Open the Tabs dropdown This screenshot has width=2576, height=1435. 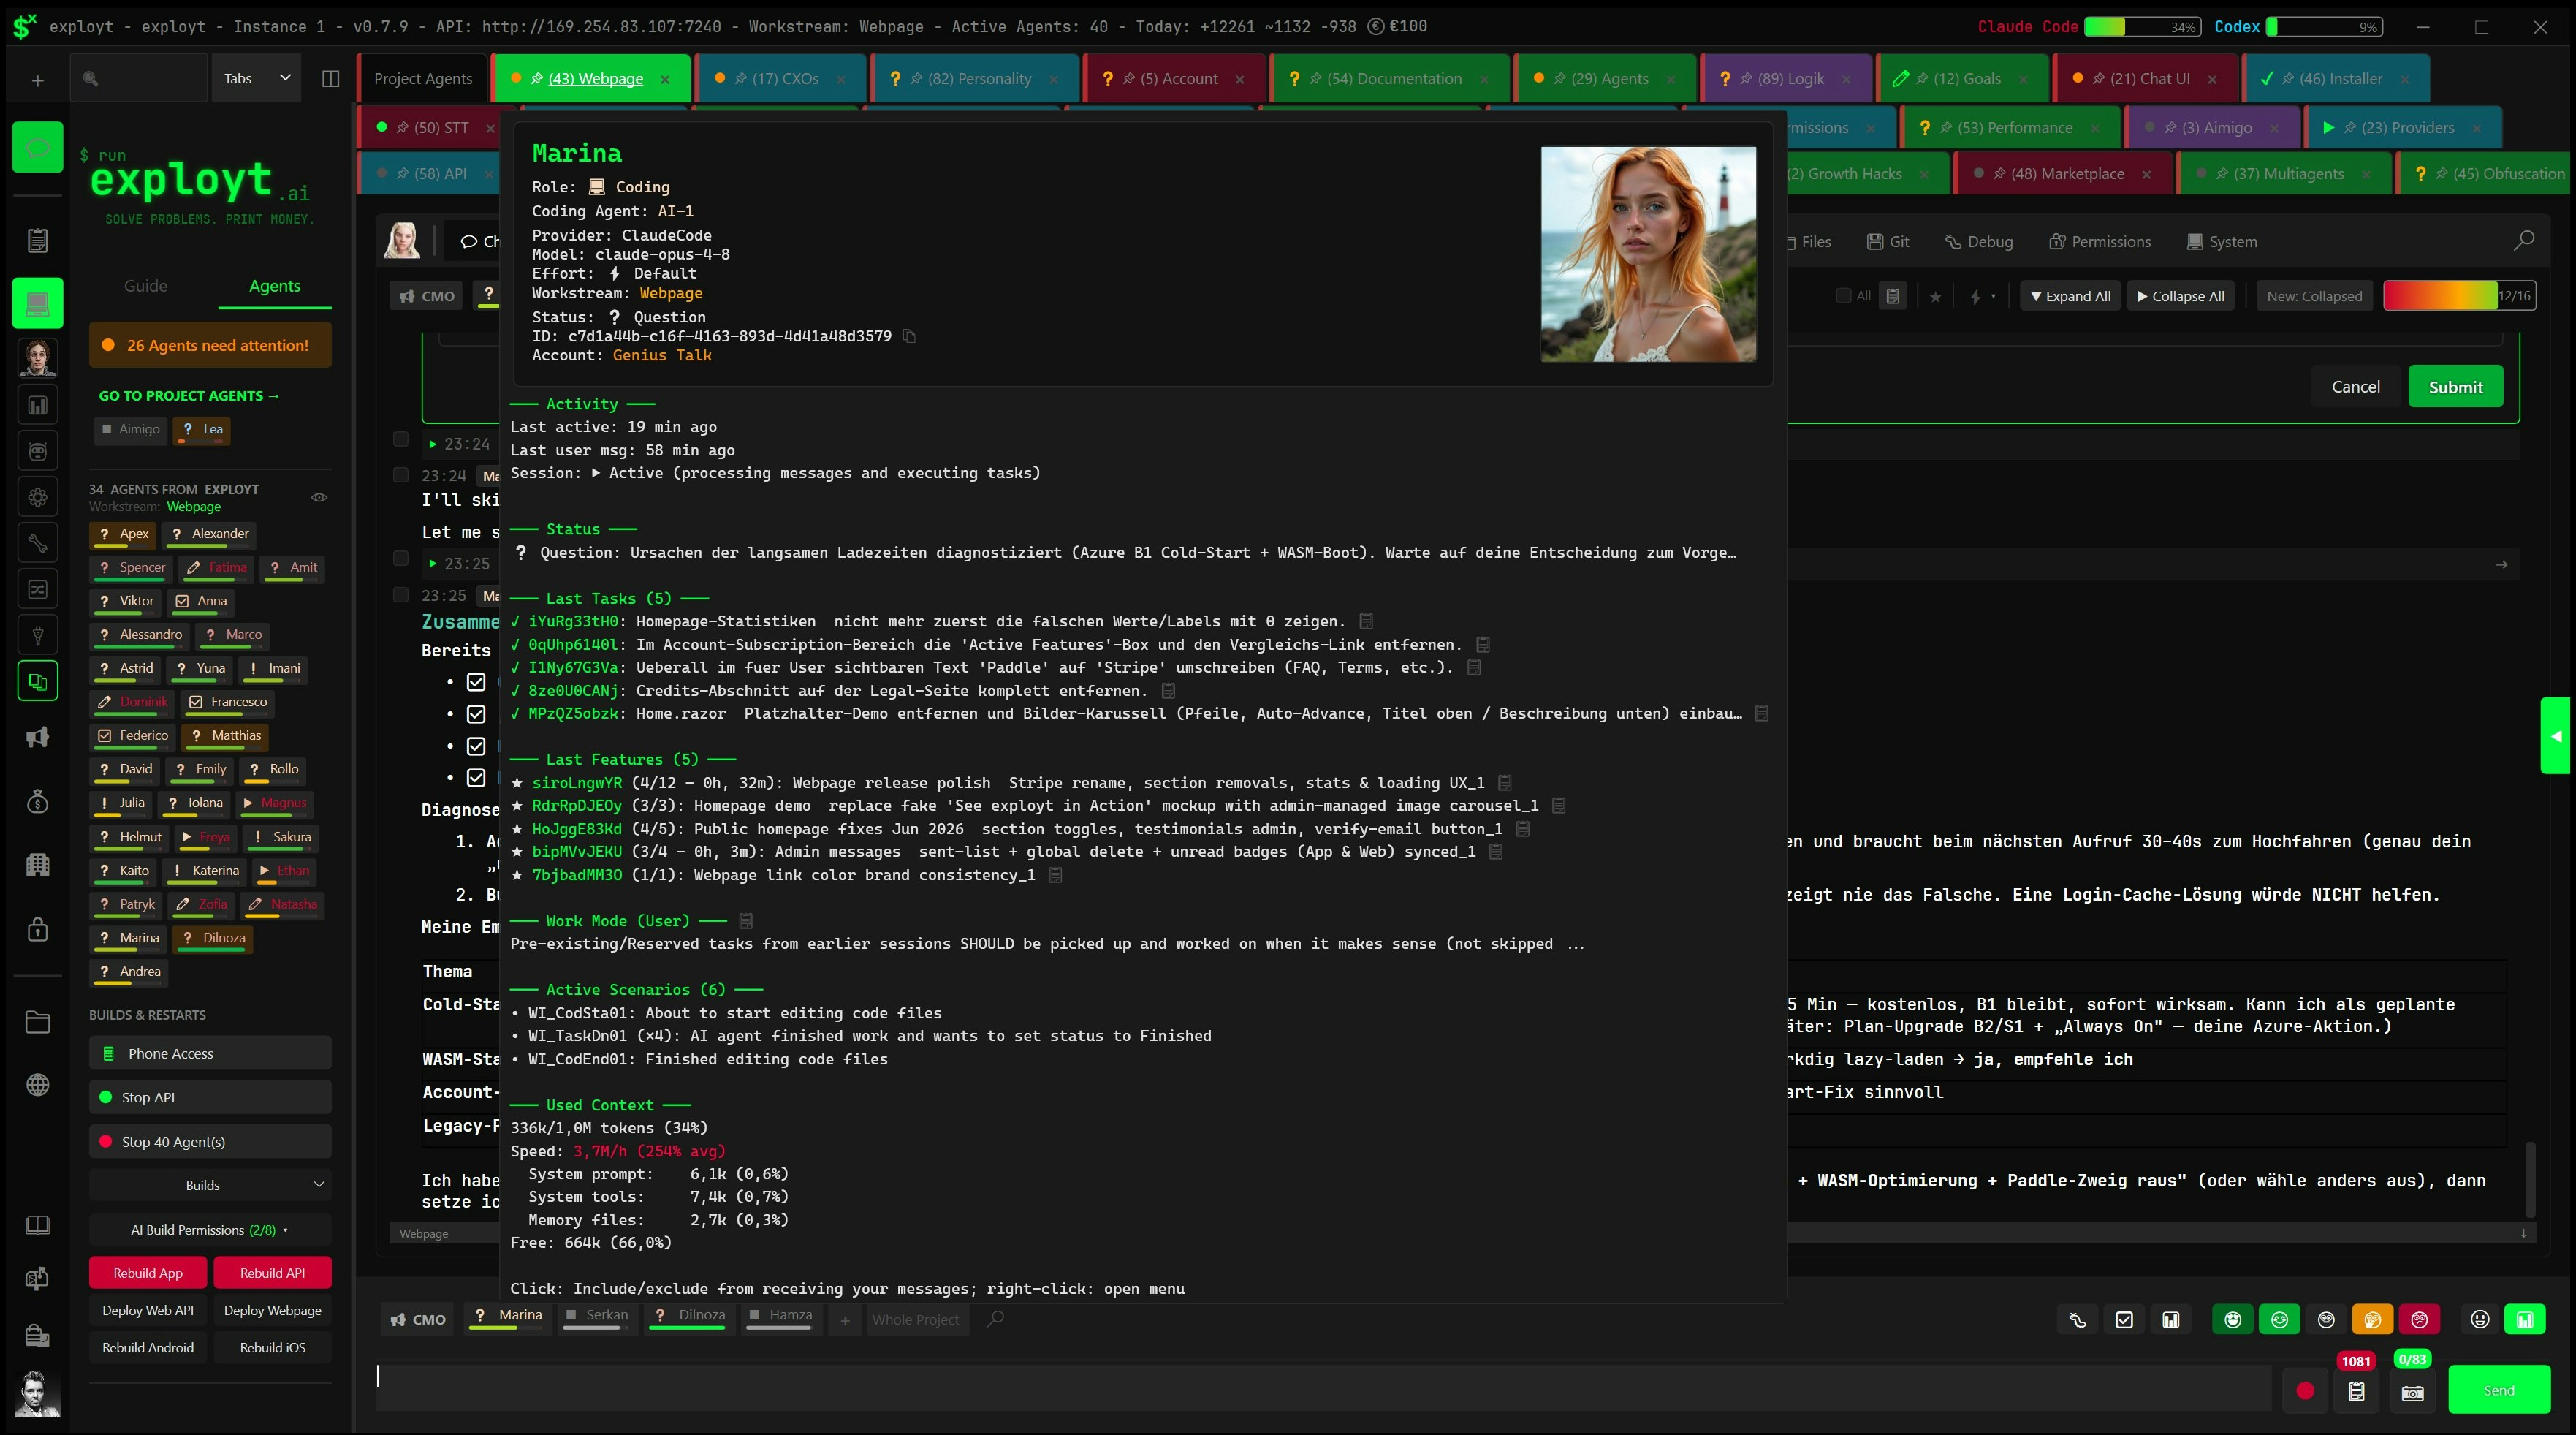tap(257, 79)
